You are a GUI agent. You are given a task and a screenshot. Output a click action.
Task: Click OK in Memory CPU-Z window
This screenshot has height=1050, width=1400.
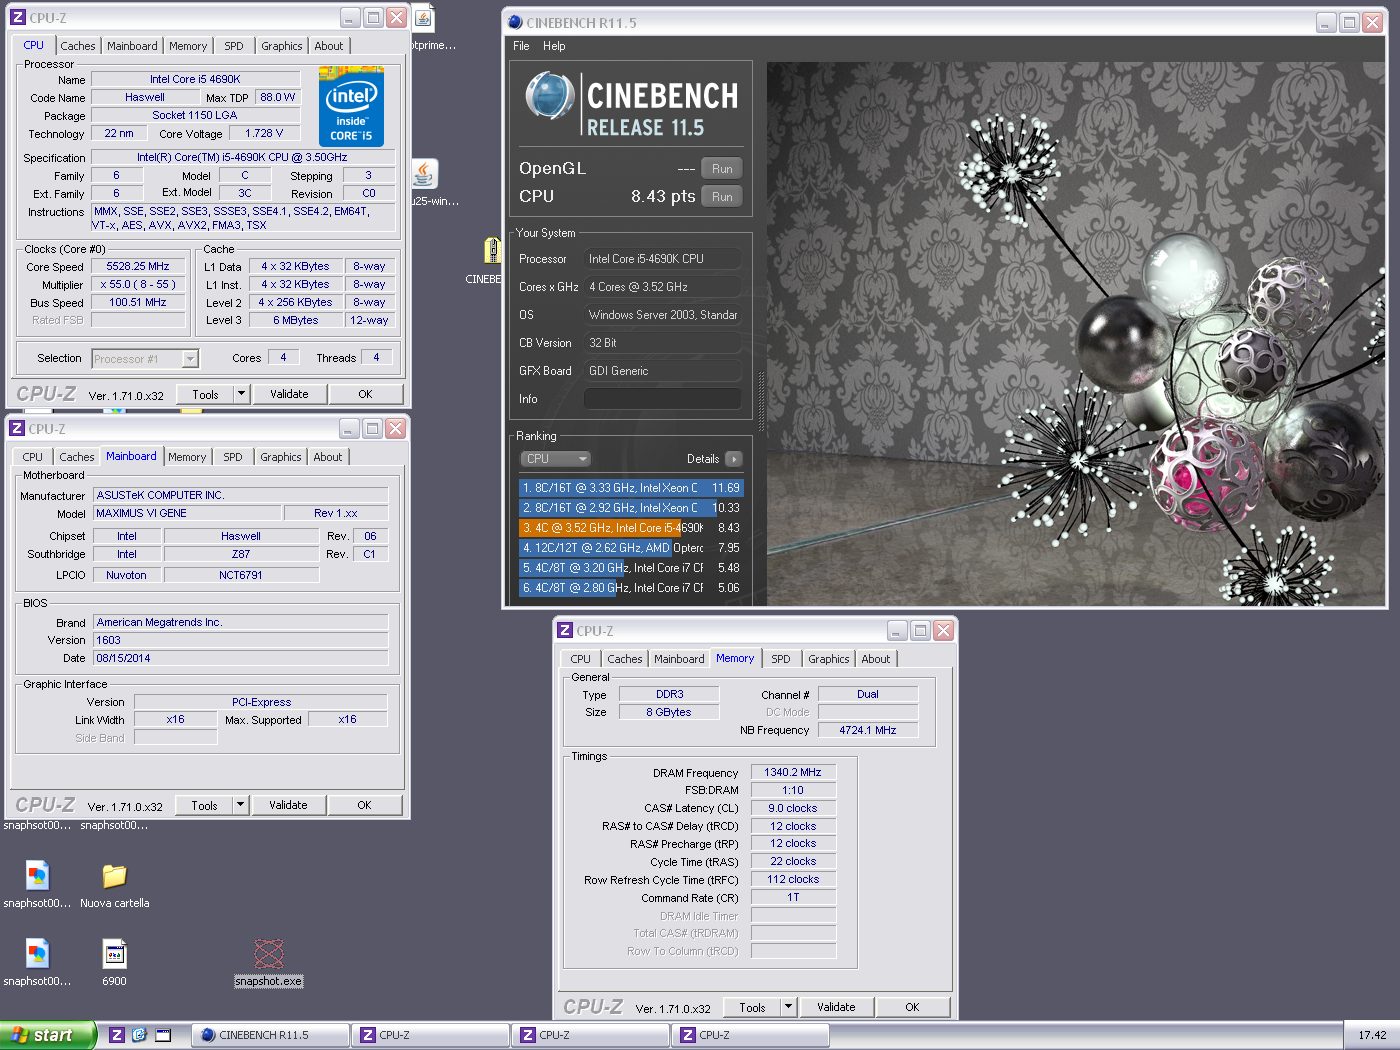click(912, 1007)
